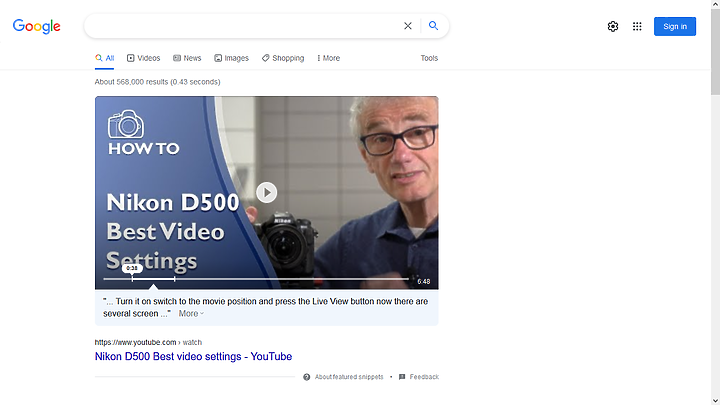Click the video progress bar

click(x=256, y=279)
